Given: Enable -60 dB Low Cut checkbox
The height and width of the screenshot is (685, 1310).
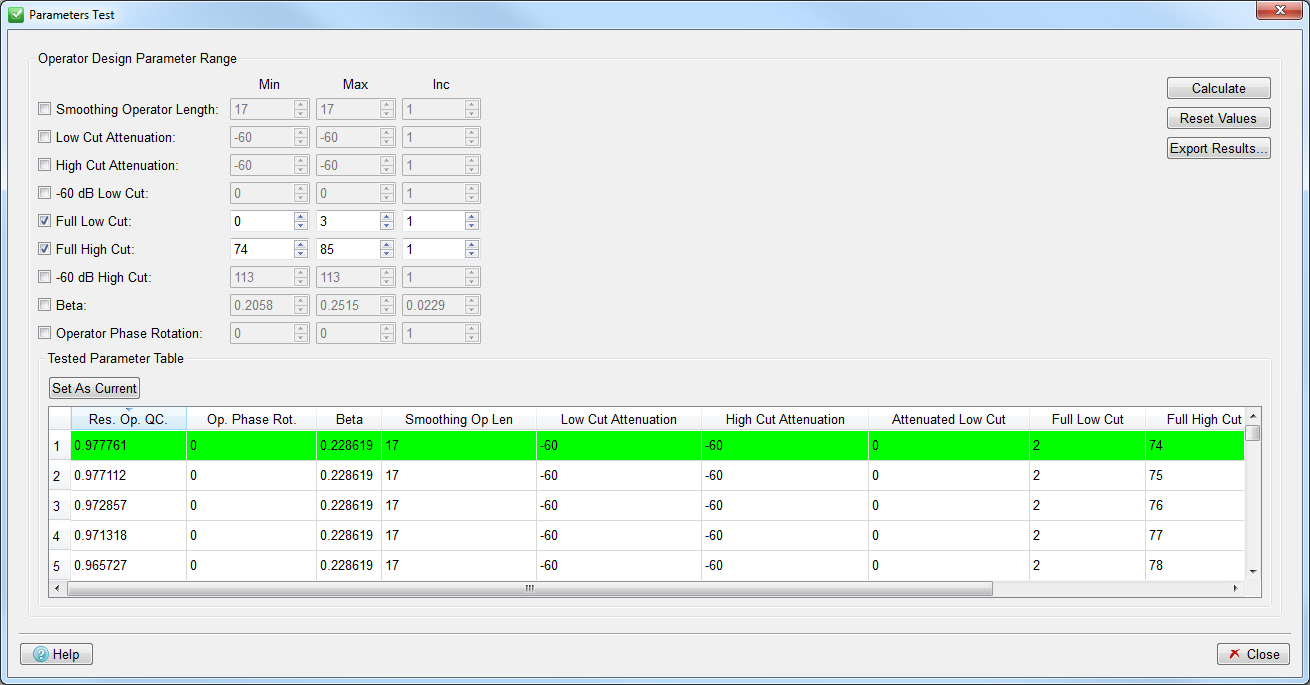Looking at the screenshot, I should (44, 193).
